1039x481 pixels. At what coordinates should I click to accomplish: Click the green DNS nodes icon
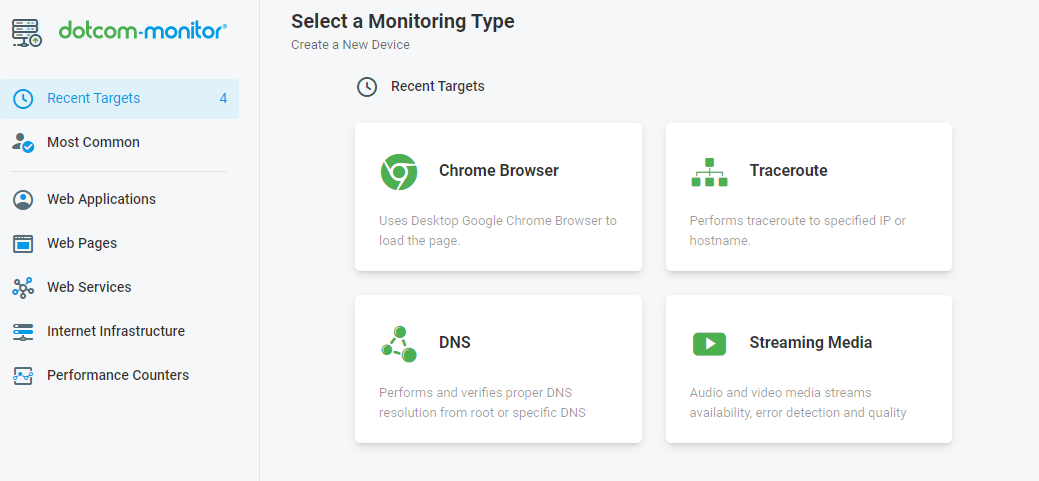pos(399,344)
